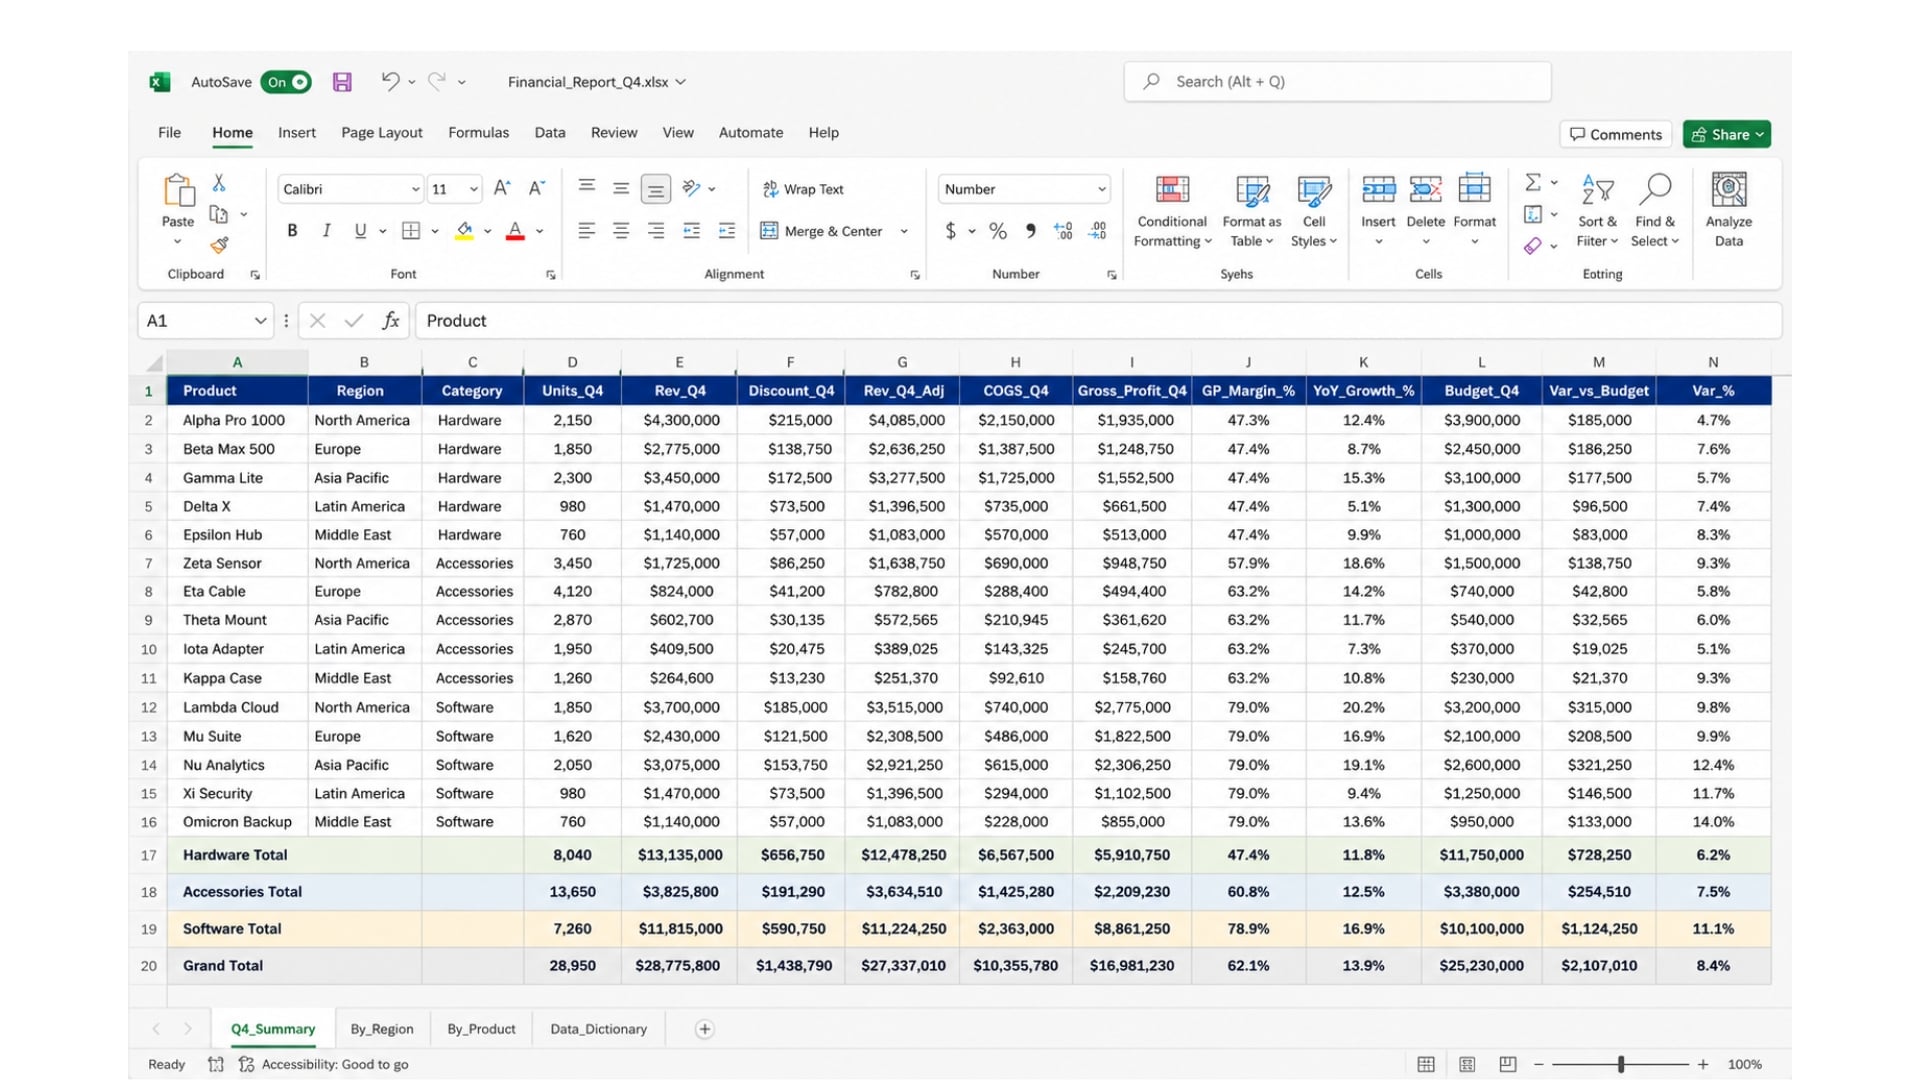Image resolution: width=1920 pixels, height=1080 pixels.
Task: Click the Search box
Action: click(x=1337, y=82)
